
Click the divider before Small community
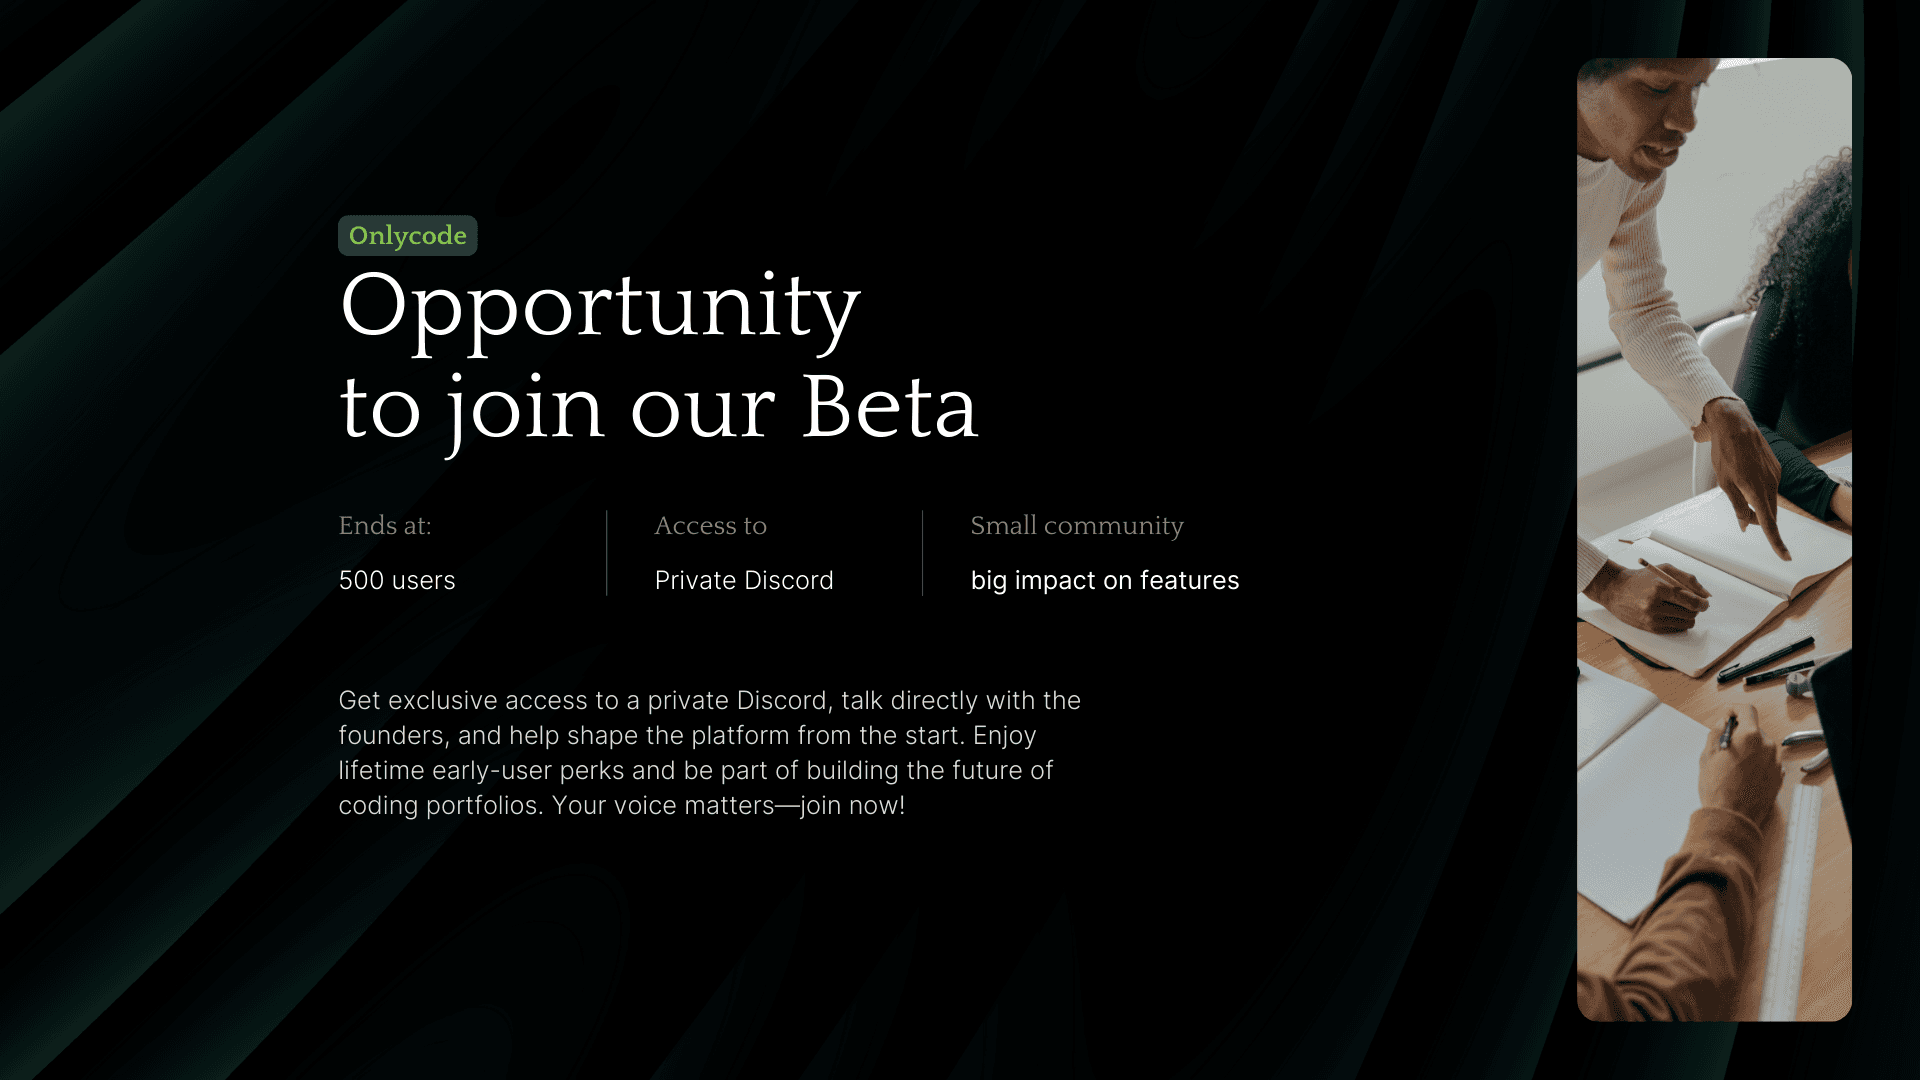[922, 553]
